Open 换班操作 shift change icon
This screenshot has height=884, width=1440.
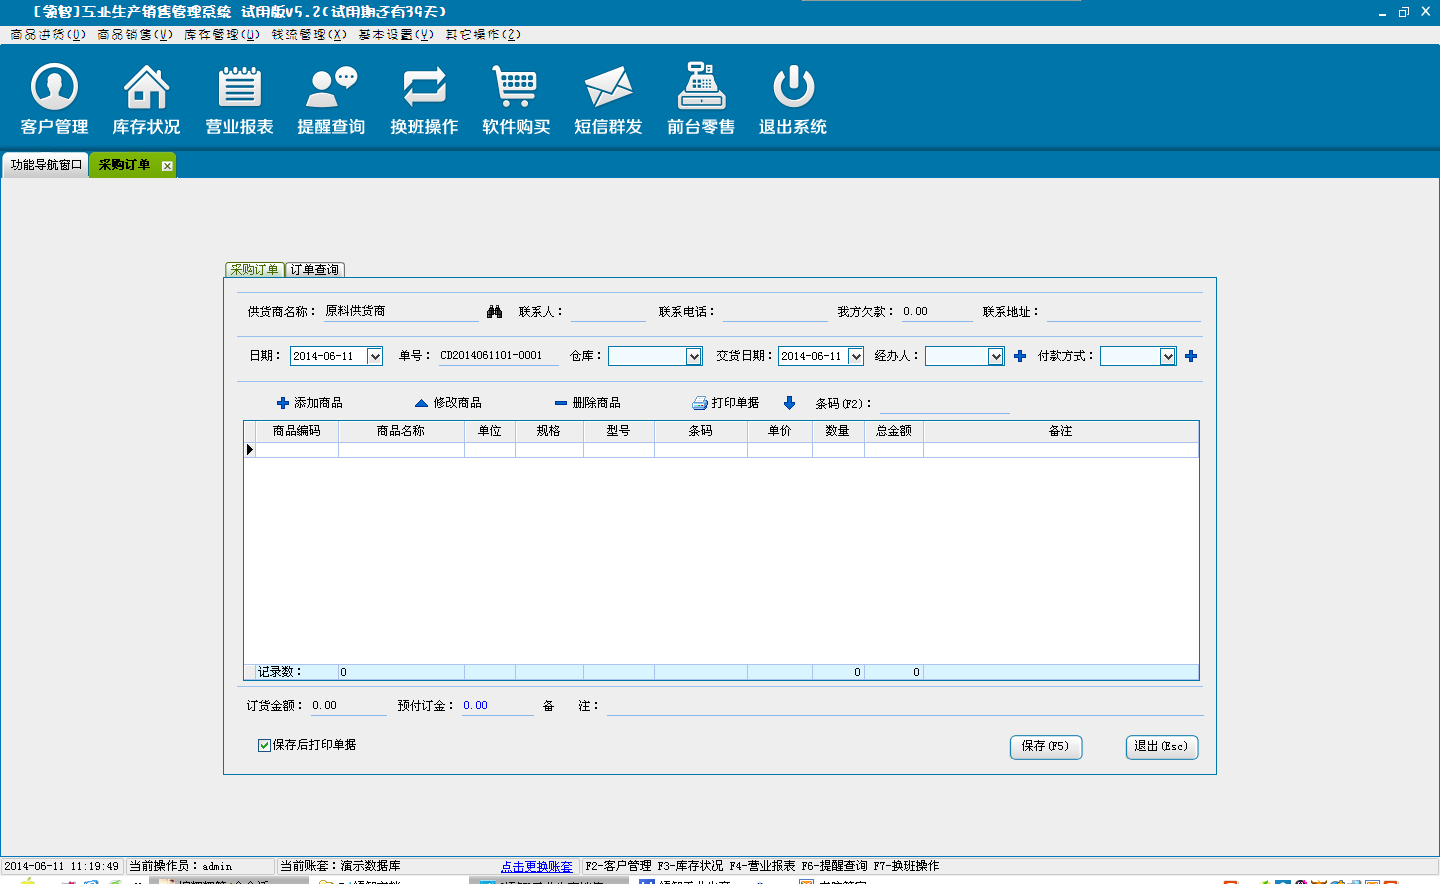[x=424, y=88]
